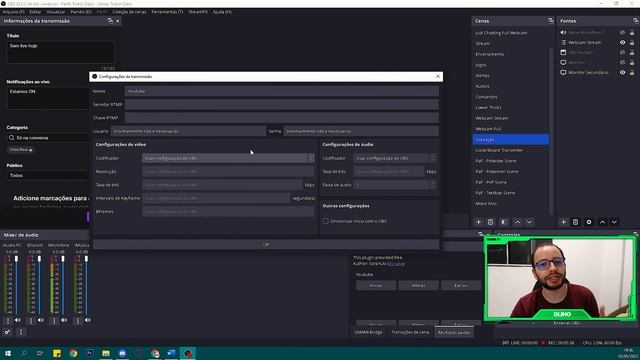Open Faixa de áudio dropdown
This screenshot has height=360, width=640.
coord(395,185)
